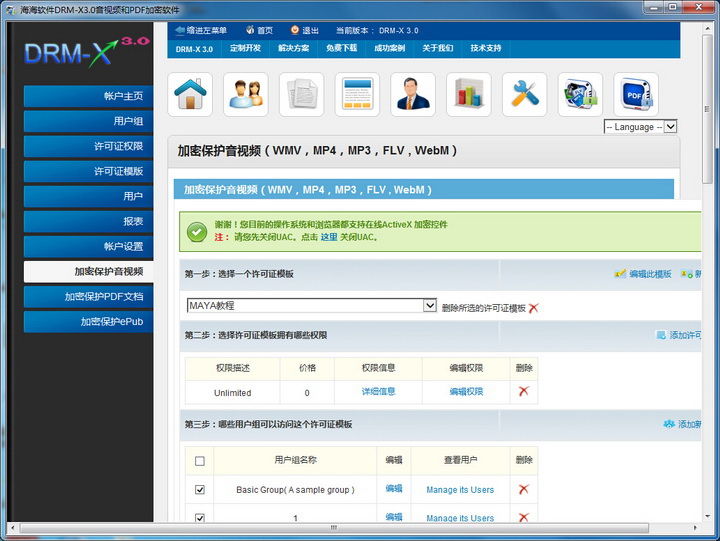The height and width of the screenshot is (541, 720).
Task: Click the 缩进左菜单 collapse arrow icon
Action: (180, 30)
